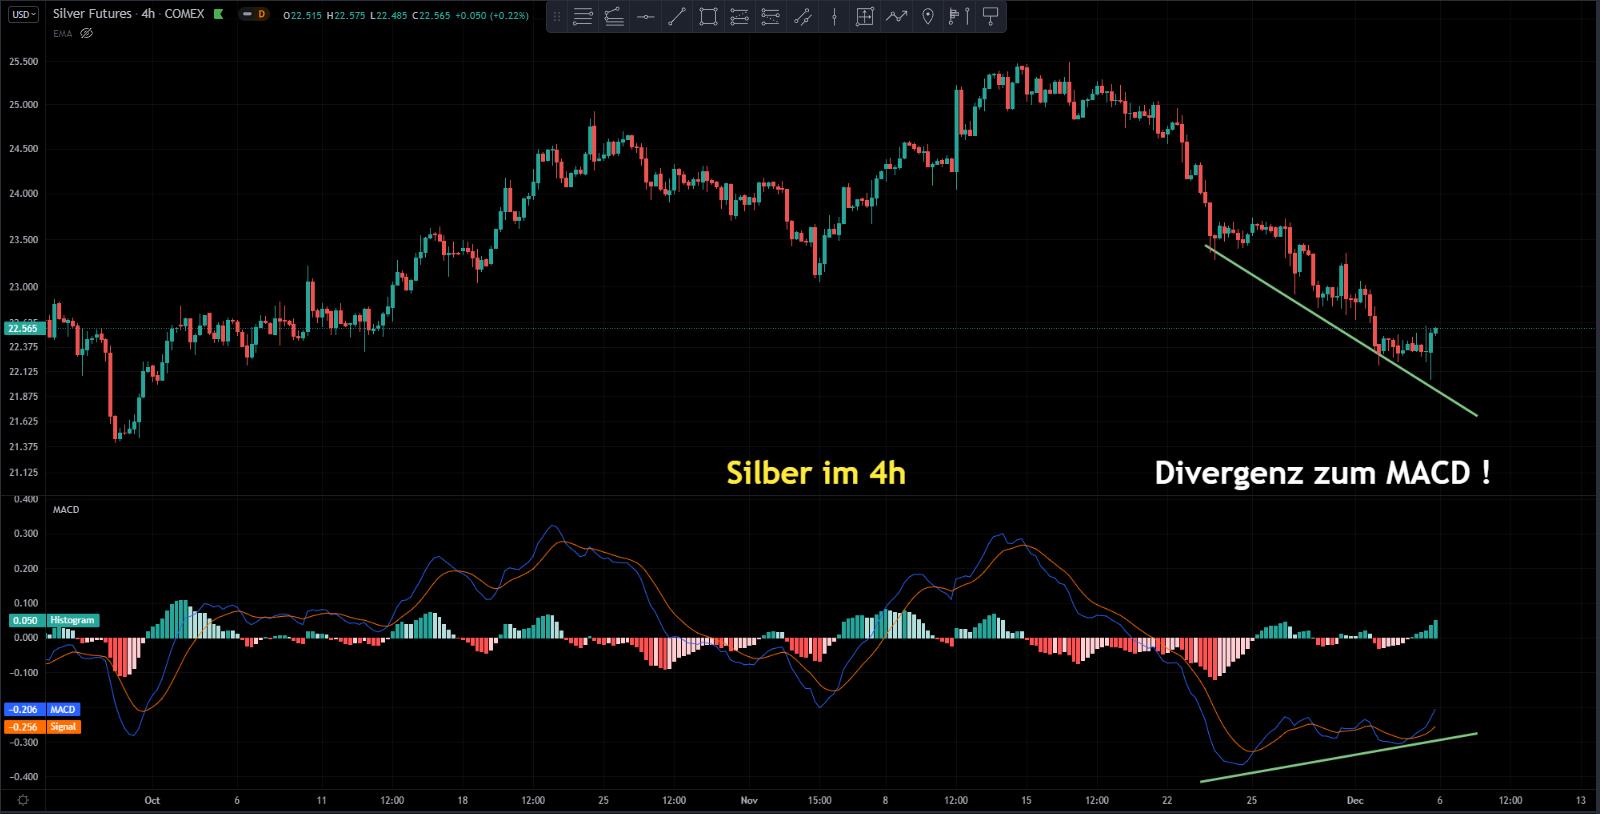Viewport: 1600px width, 814px height.
Task: Select the zigzag arrow path tool
Action: point(897,16)
